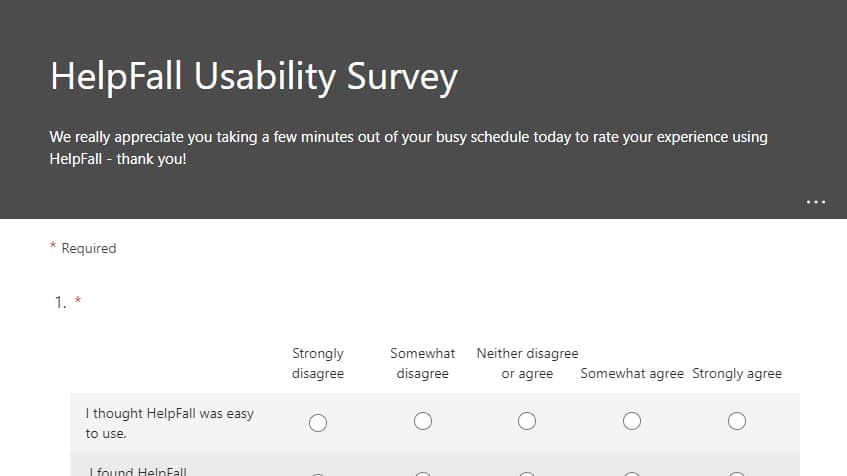847x476 pixels.
Task: Click the Strongly disagree column header
Action: coord(318,363)
